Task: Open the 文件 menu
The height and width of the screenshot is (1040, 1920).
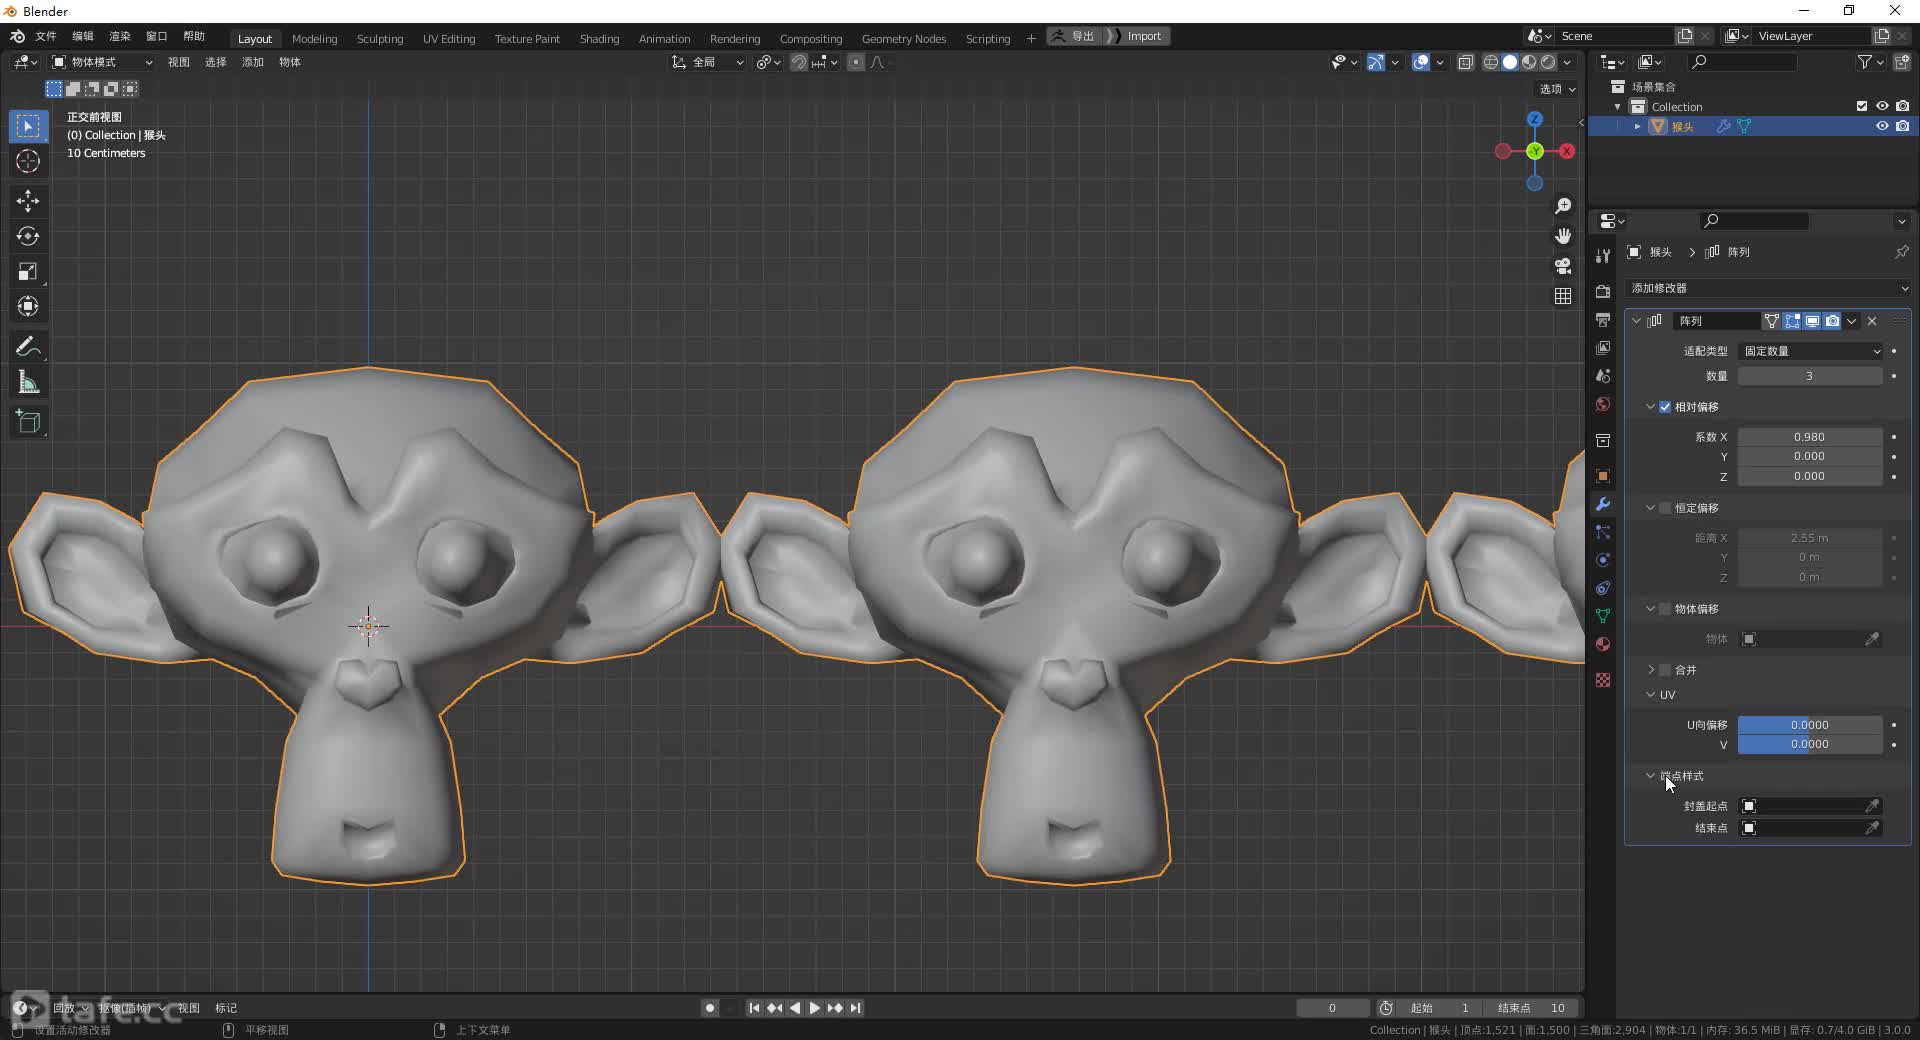Action: tap(46, 36)
